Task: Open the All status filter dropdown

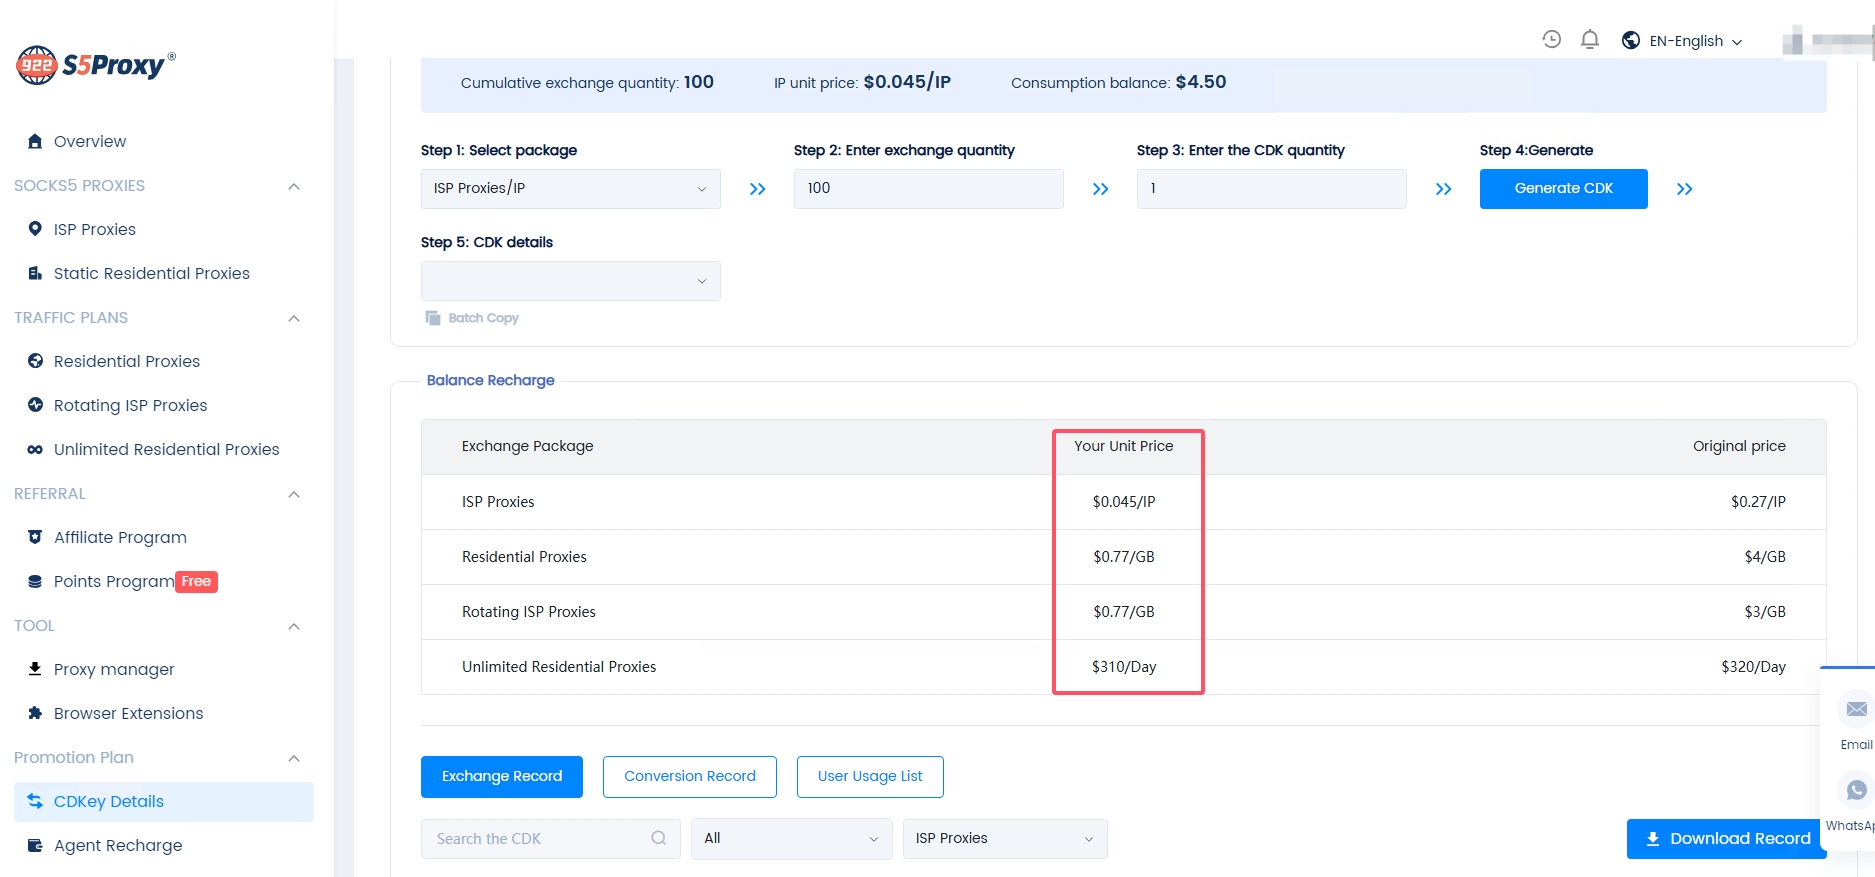Action: (791, 839)
